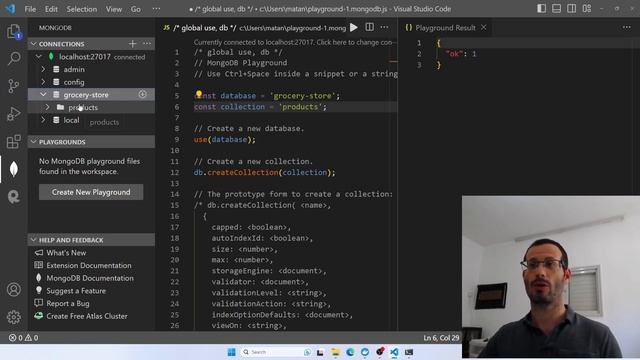
Task: Collapse the grocery-store database
Action: point(43,94)
